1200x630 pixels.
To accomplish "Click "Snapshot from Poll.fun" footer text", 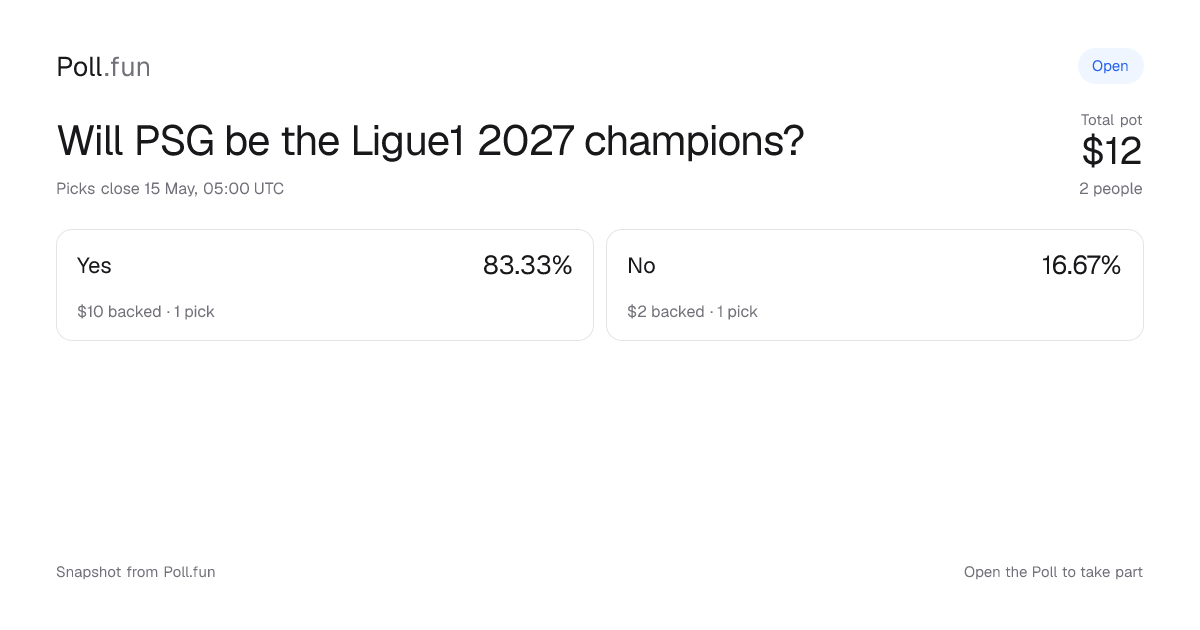I will pyautogui.click(x=136, y=572).
